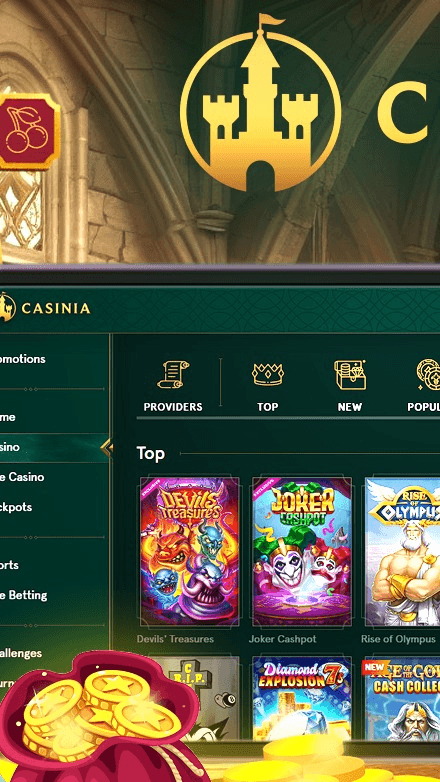Click the small Casinia castle logo
The width and height of the screenshot is (440, 782).
(7, 308)
